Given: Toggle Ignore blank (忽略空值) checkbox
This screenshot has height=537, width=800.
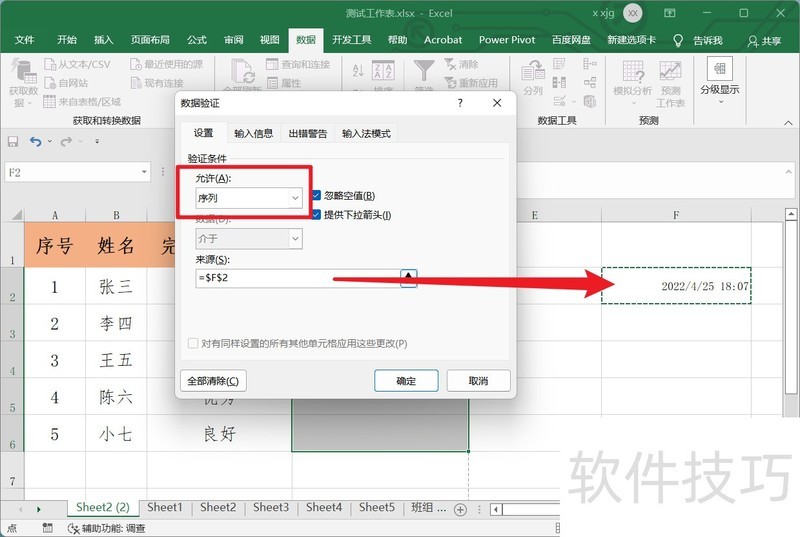Looking at the screenshot, I should tap(316, 195).
